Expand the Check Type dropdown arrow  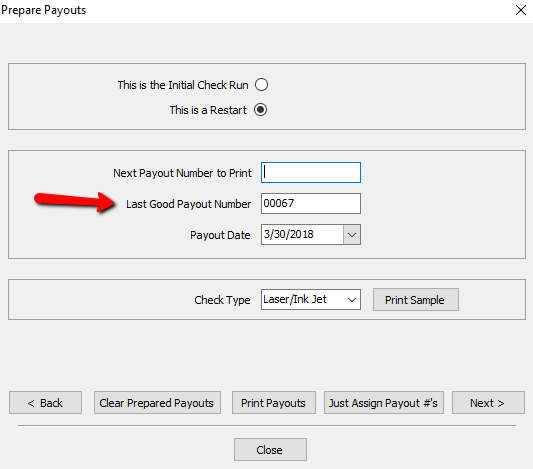point(352,300)
